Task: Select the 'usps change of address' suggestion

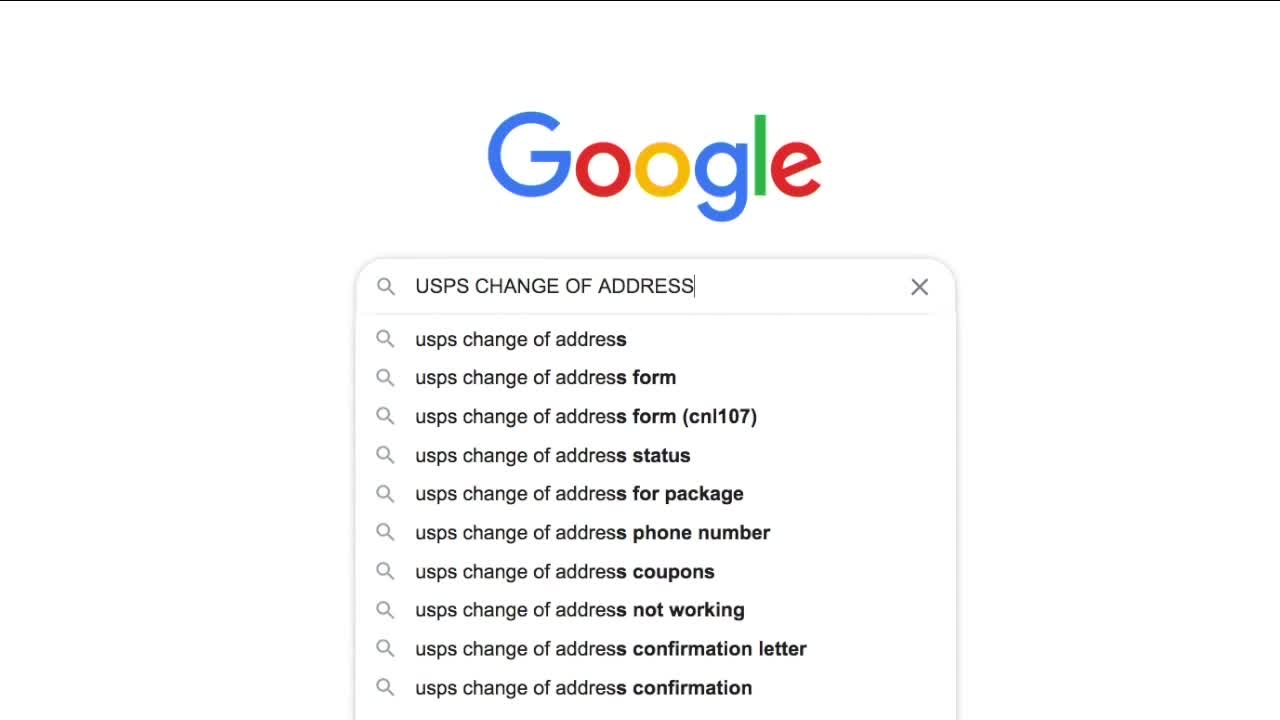Action: pos(521,340)
